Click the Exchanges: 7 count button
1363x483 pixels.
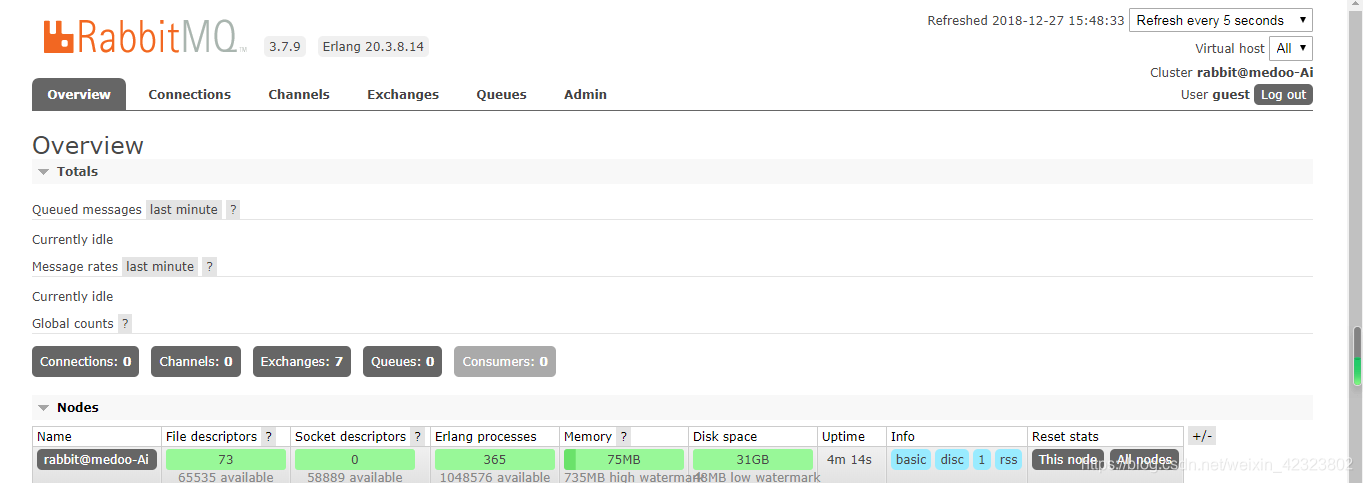coord(302,361)
